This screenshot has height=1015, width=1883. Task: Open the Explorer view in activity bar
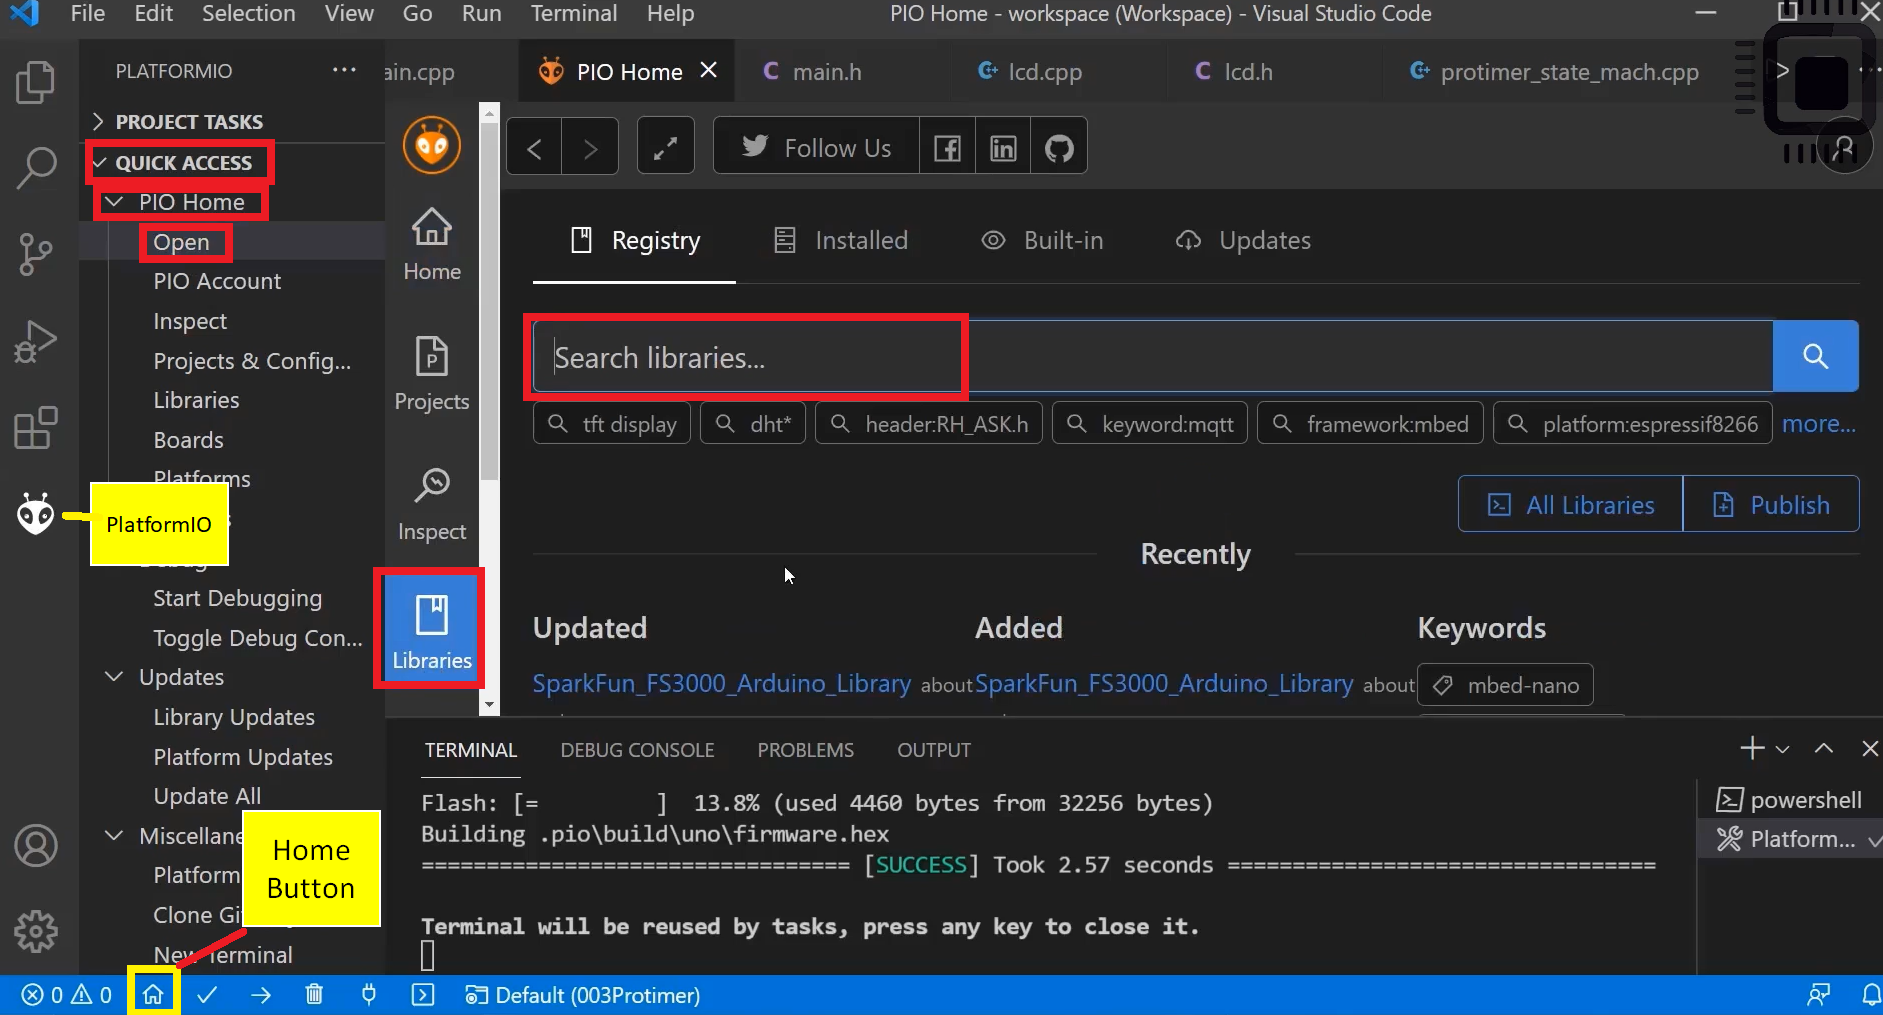pos(36,83)
